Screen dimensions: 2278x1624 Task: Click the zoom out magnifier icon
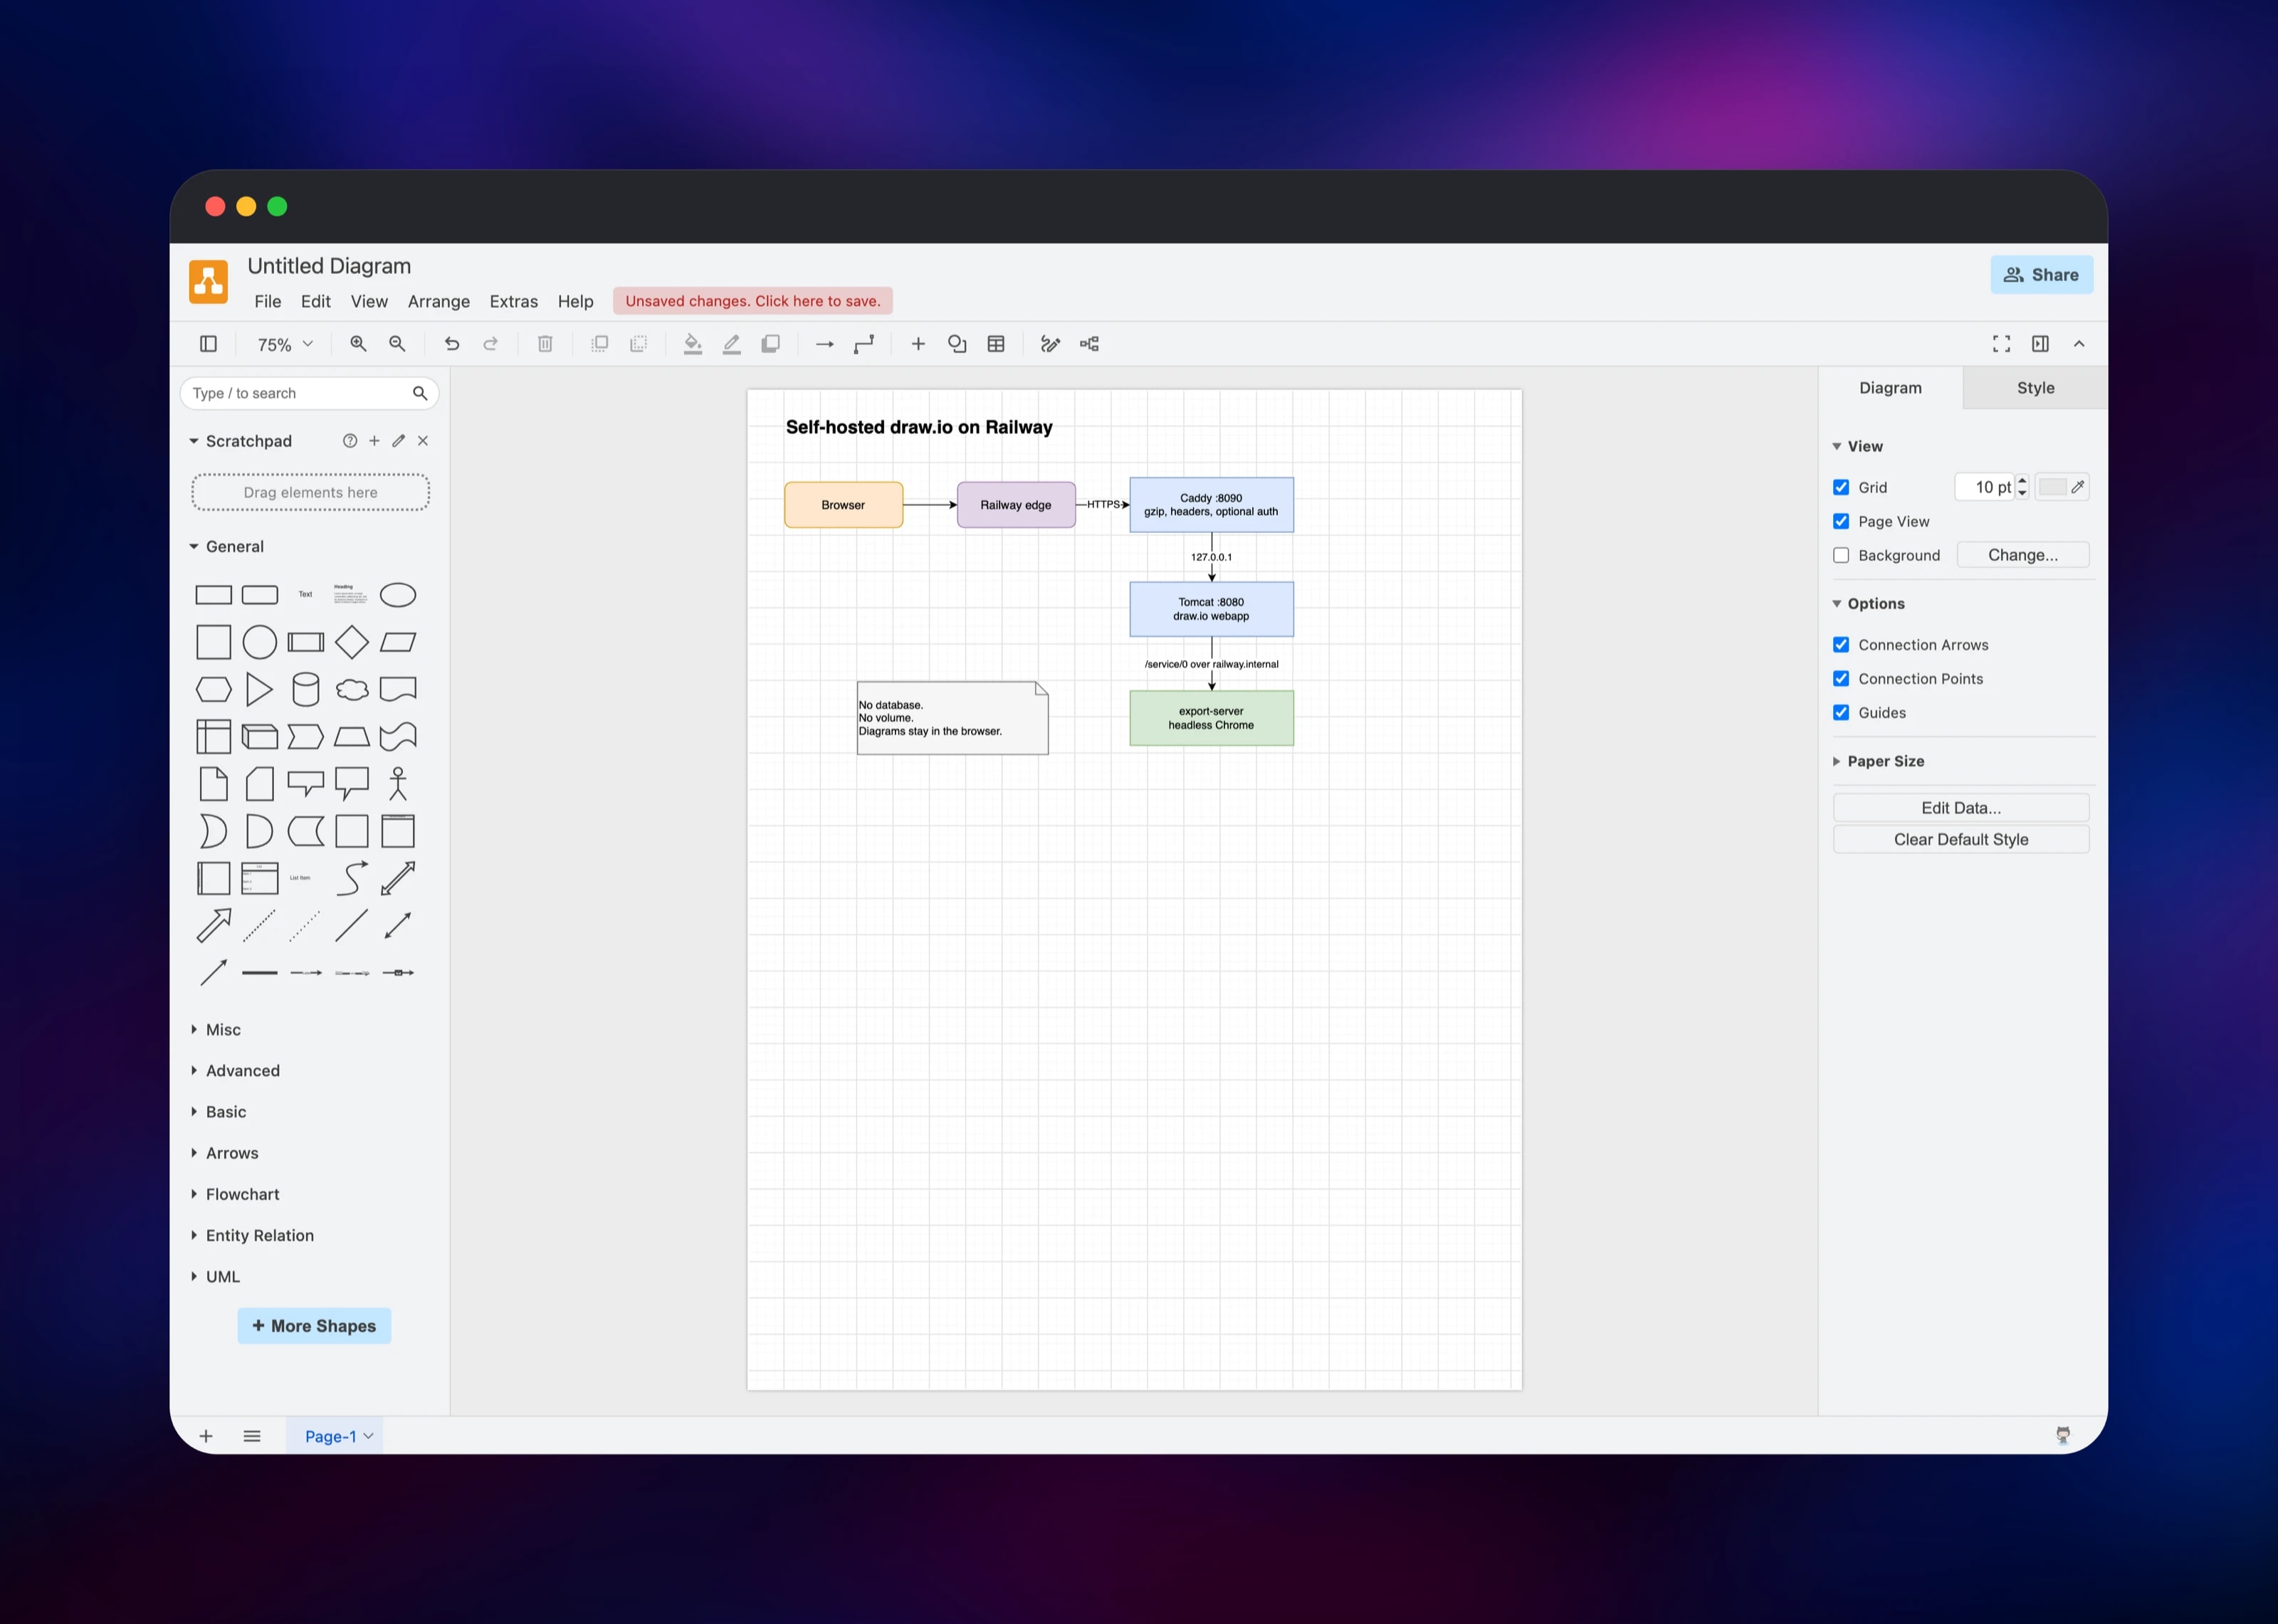pyautogui.click(x=397, y=344)
